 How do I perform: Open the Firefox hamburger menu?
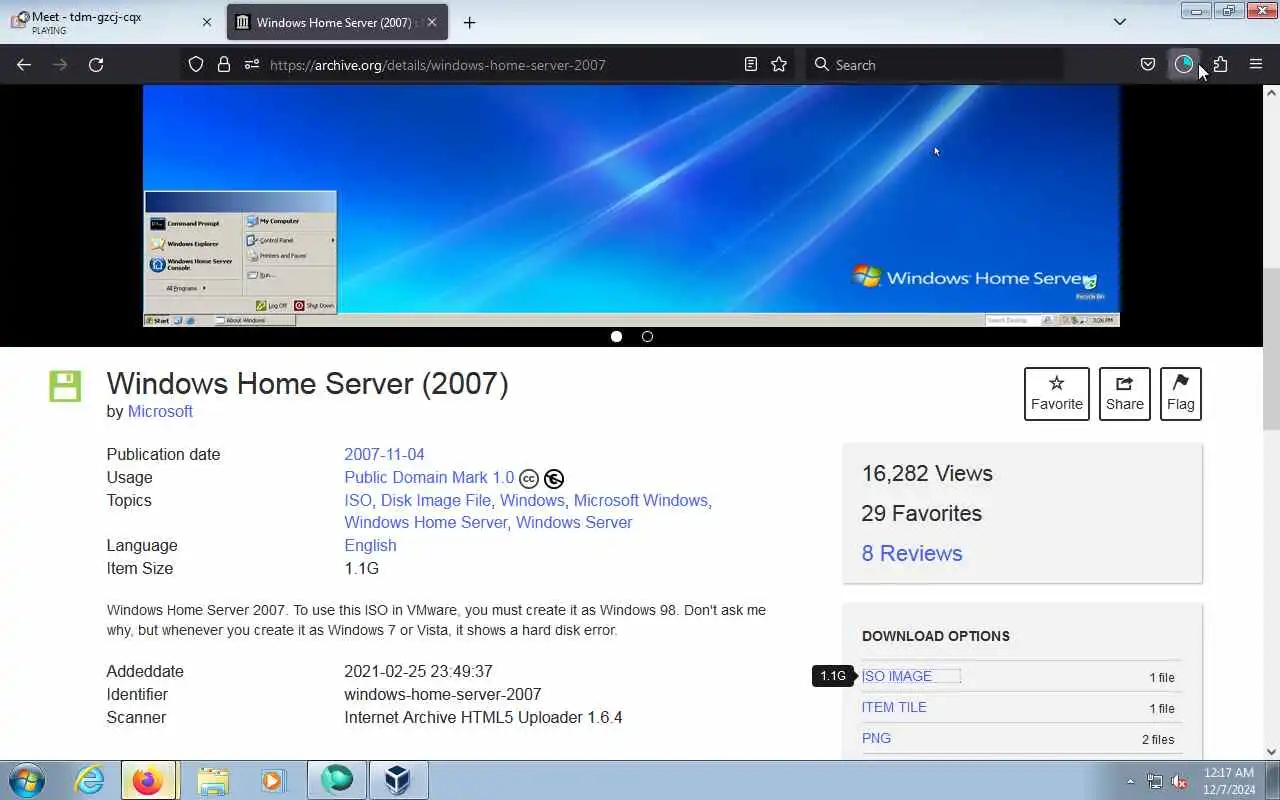(x=1256, y=64)
